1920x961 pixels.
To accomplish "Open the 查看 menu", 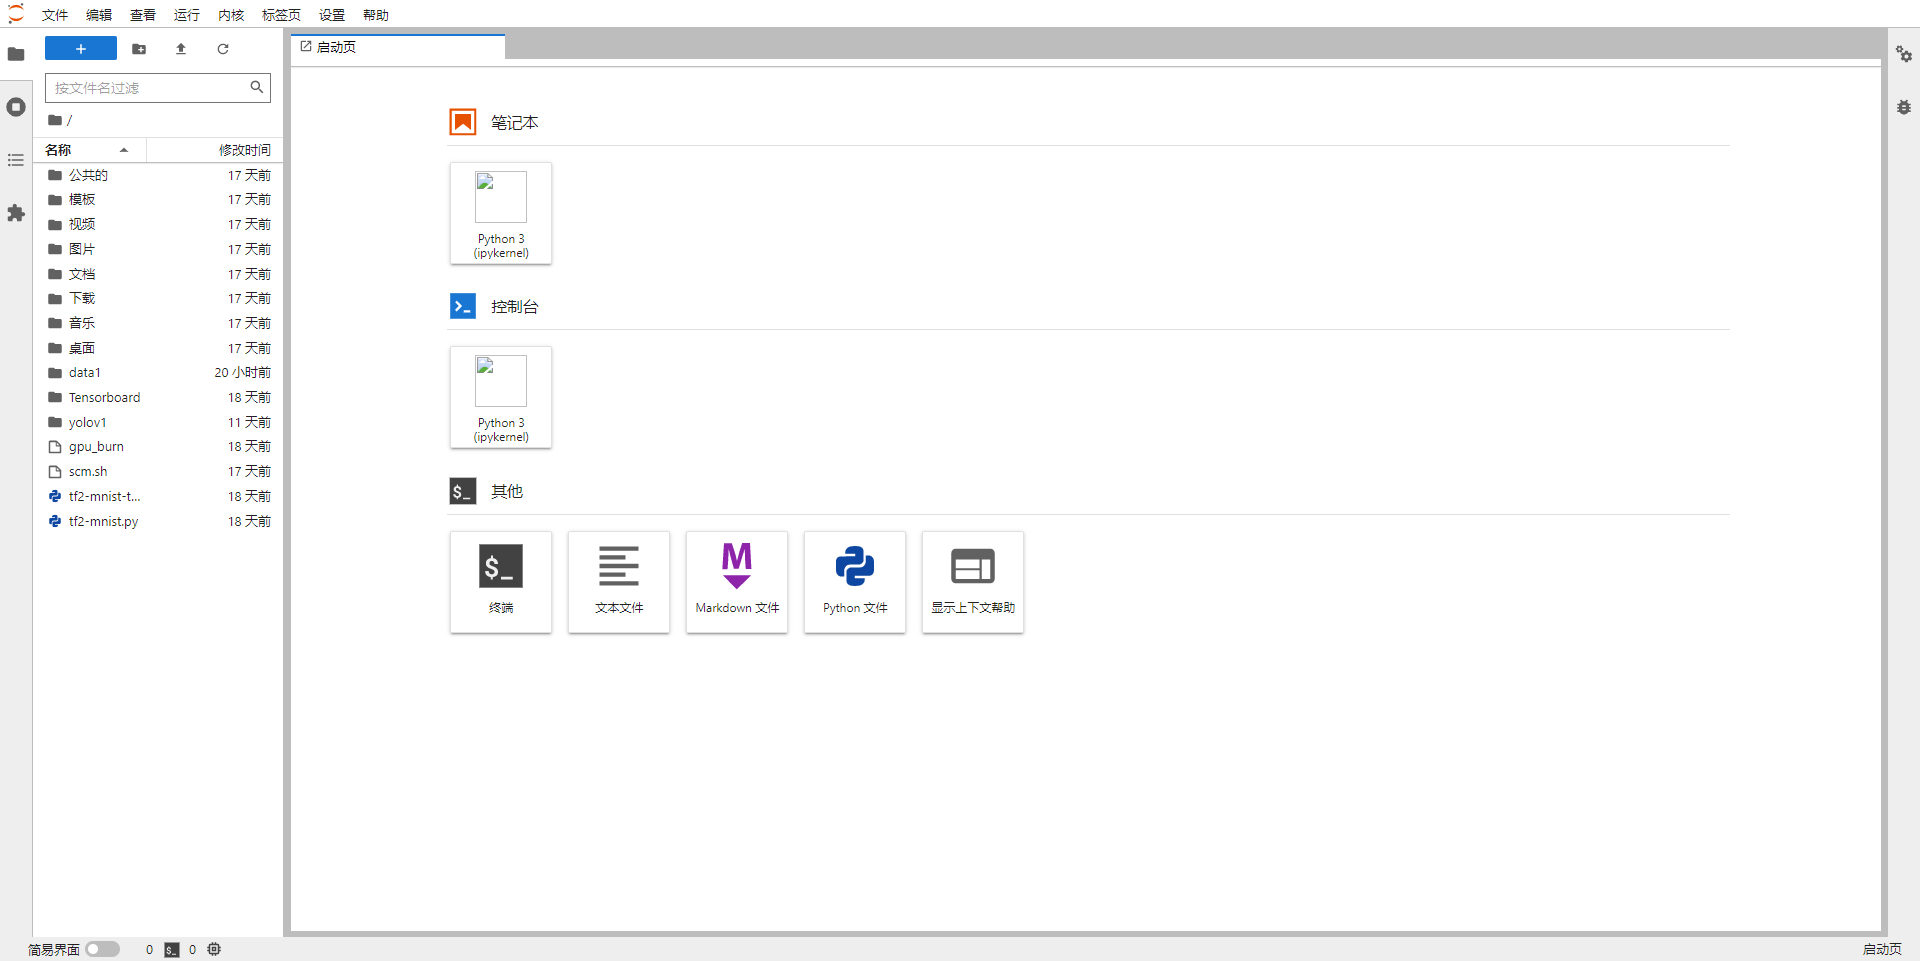I will pyautogui.click(x=143, y=15).
